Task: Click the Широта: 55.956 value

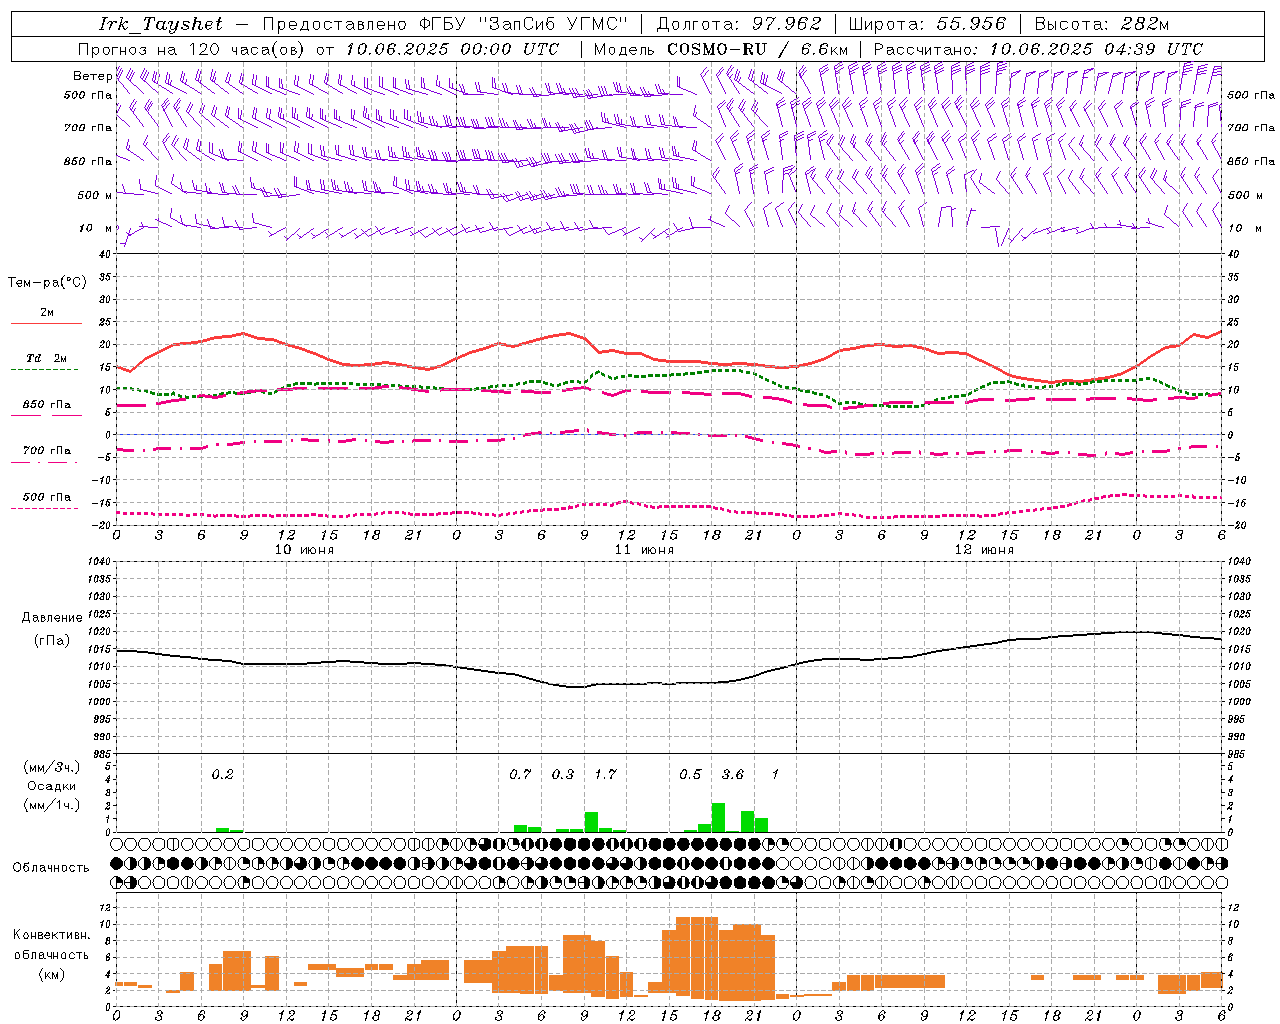Action: (927, 24)
